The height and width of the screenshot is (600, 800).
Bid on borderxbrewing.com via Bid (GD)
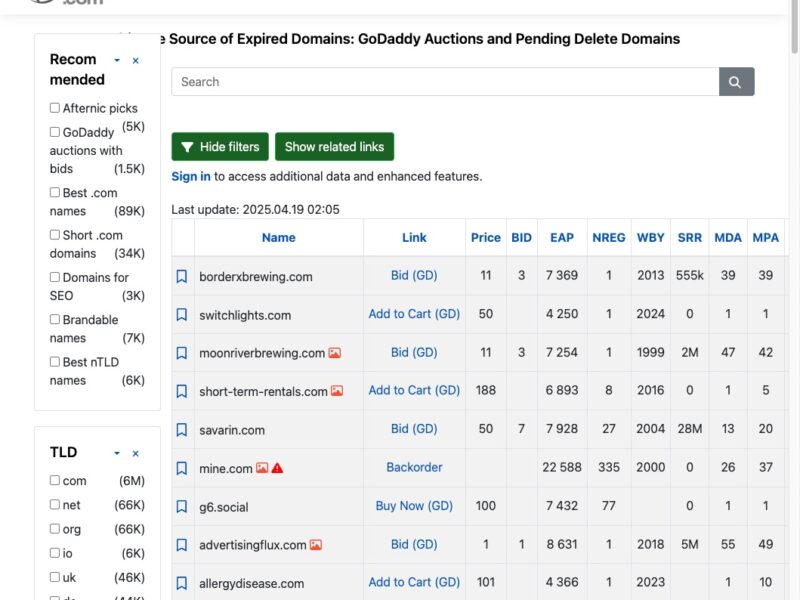coord(414,275)
